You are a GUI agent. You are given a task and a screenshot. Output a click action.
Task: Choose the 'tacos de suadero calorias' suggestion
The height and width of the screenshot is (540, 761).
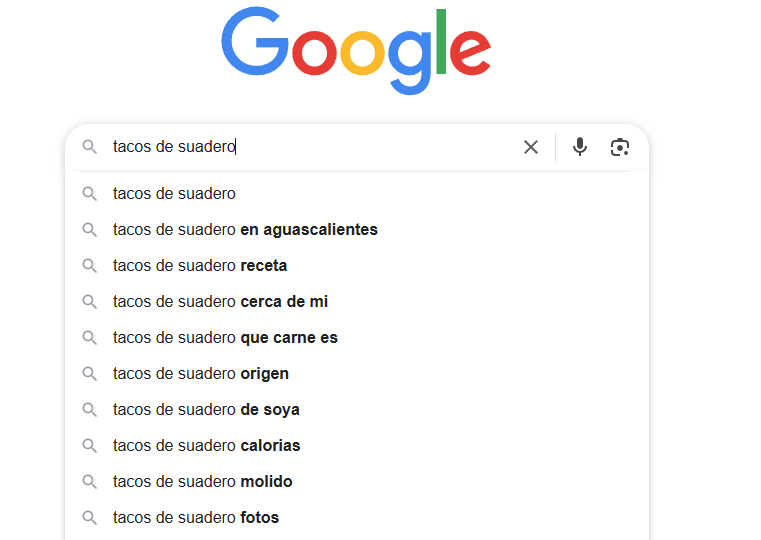point(206,446)
